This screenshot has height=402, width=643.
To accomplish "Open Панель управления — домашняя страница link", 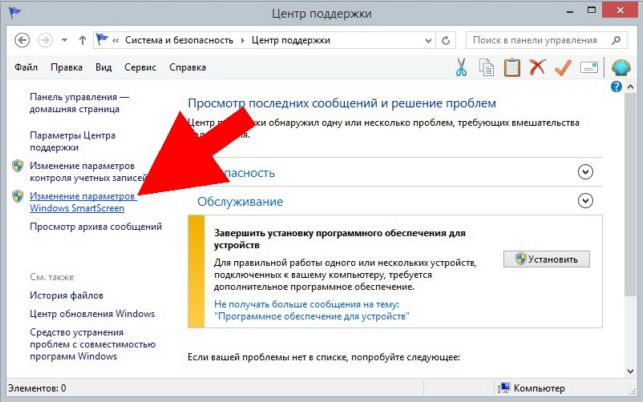I will coord(79,103).
